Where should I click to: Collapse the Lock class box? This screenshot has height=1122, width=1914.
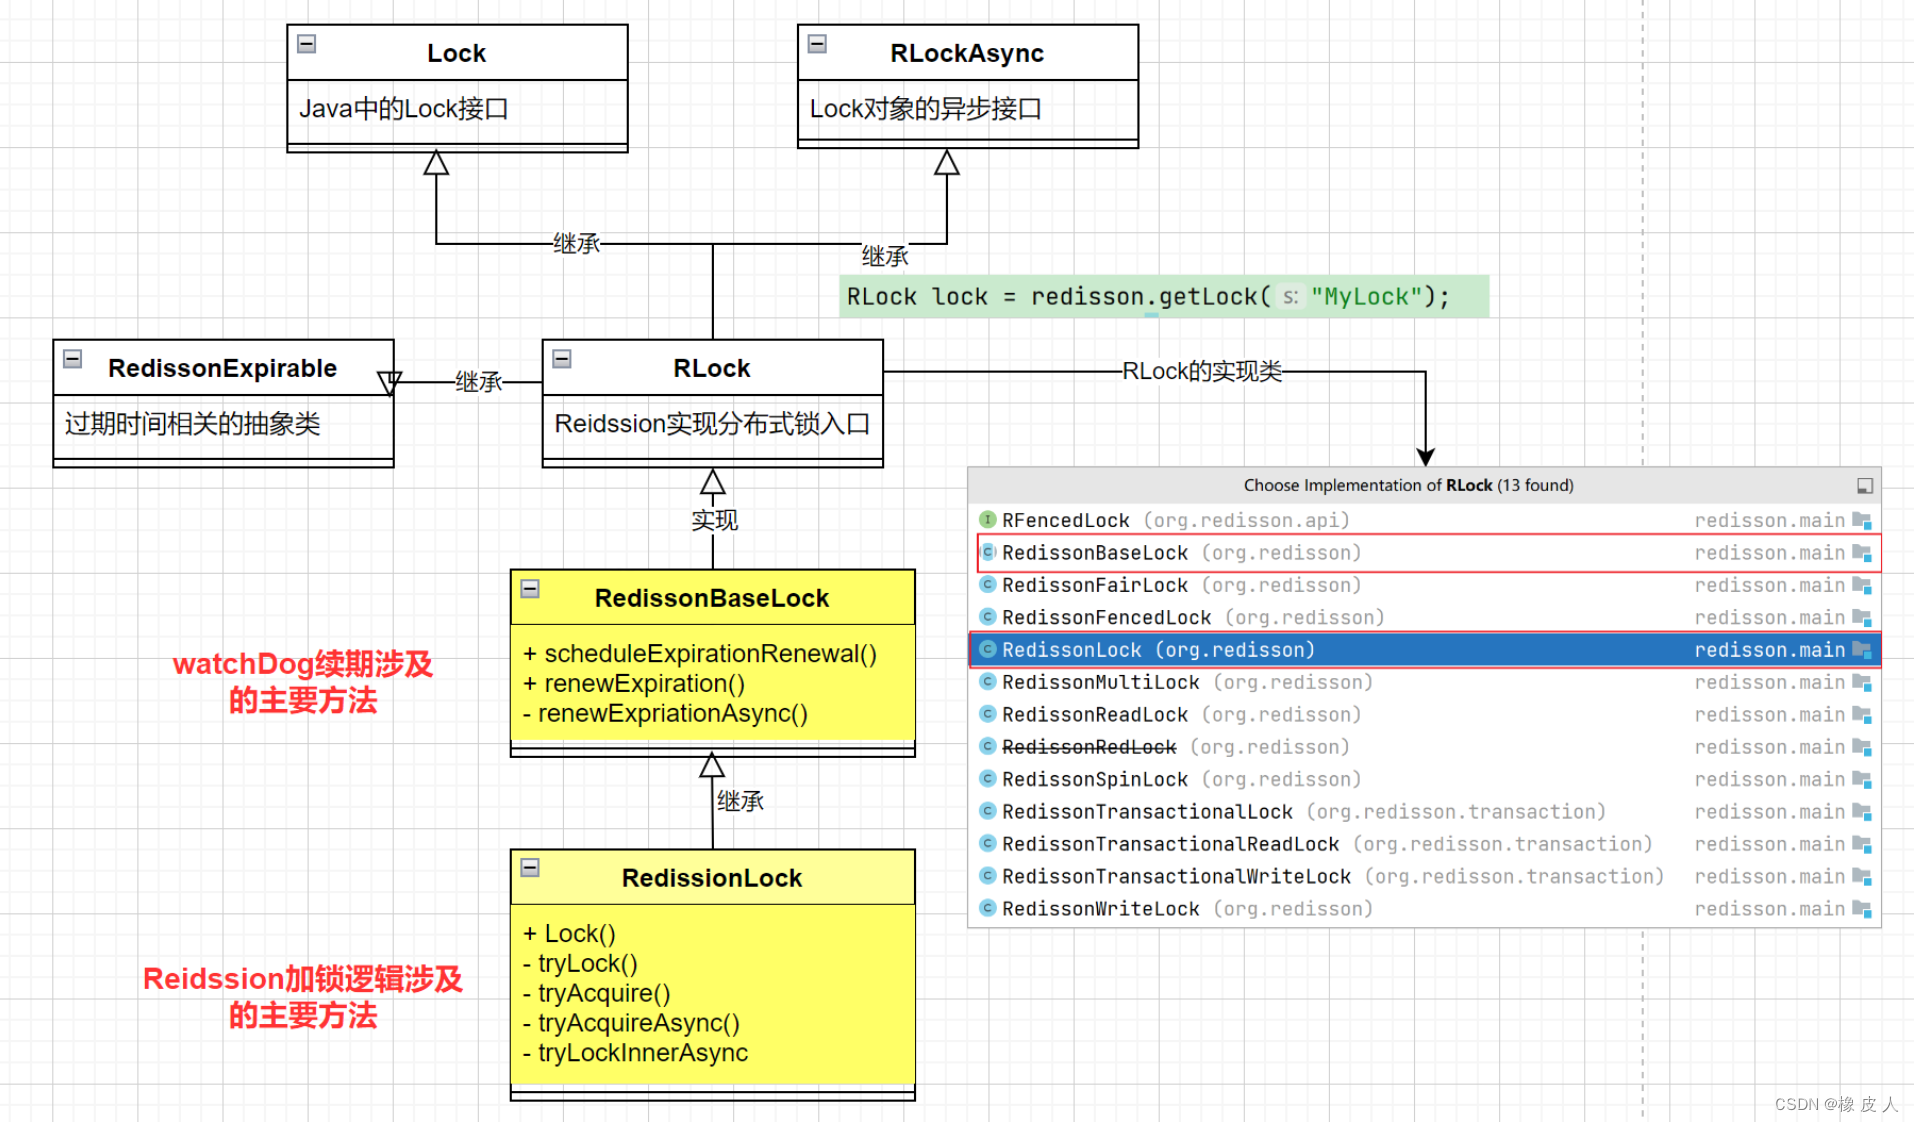307,44
